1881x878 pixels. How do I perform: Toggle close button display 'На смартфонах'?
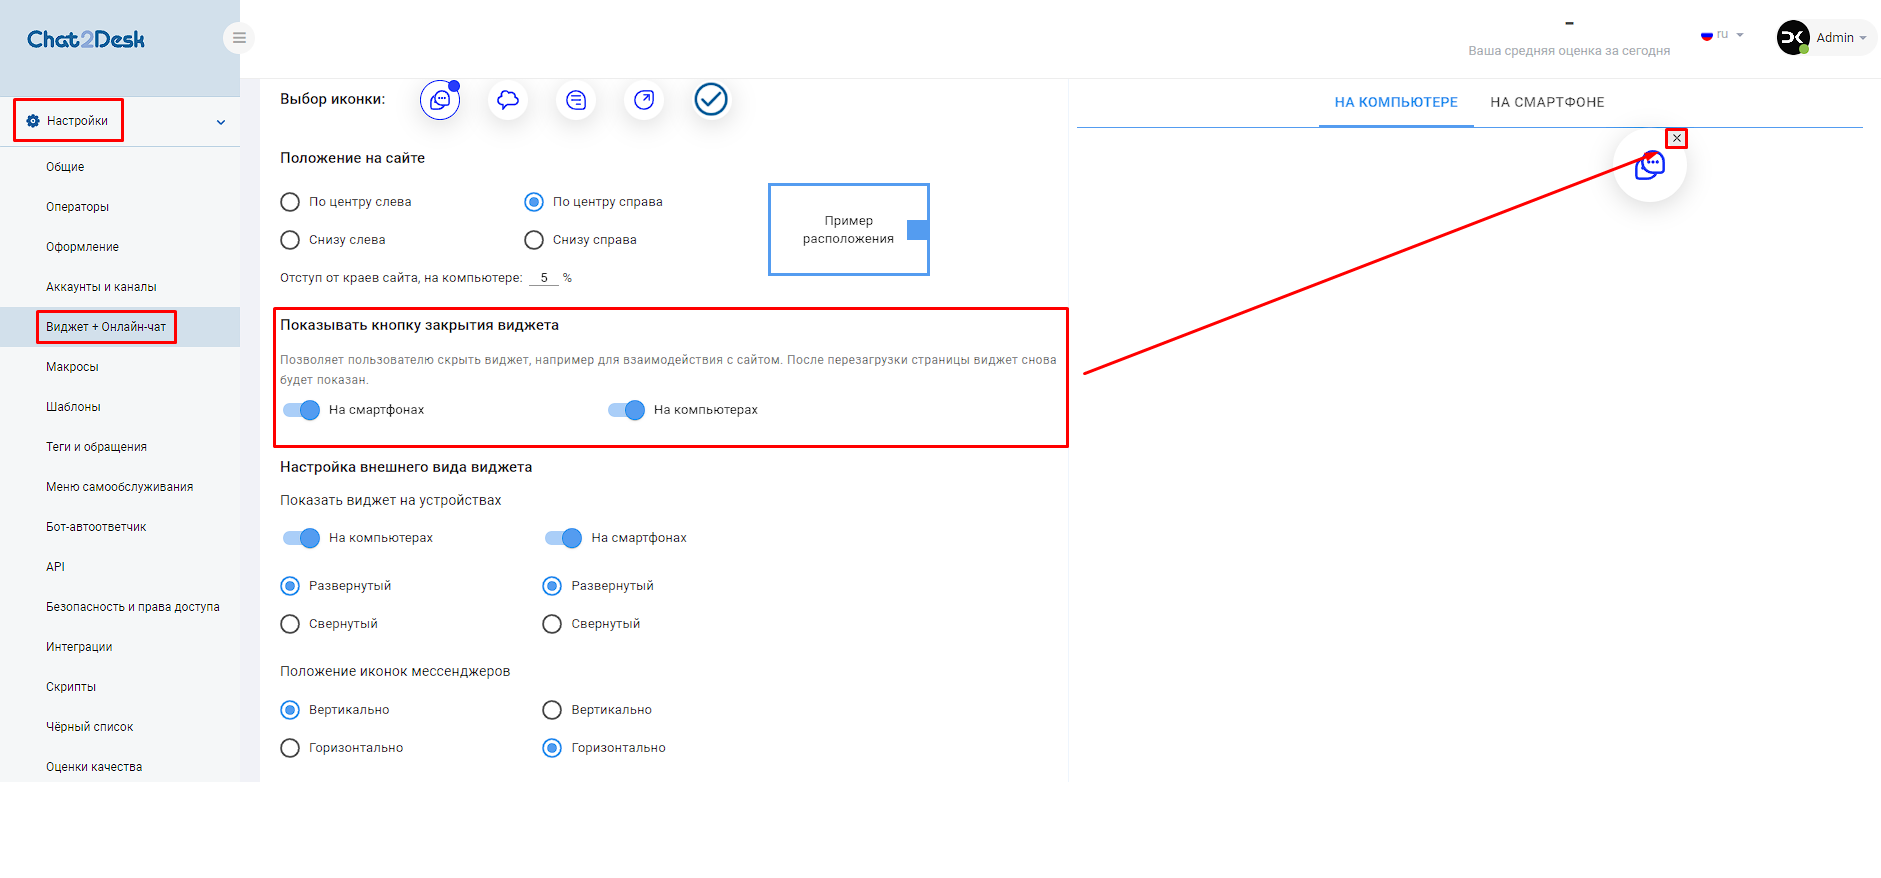point(301,410)
